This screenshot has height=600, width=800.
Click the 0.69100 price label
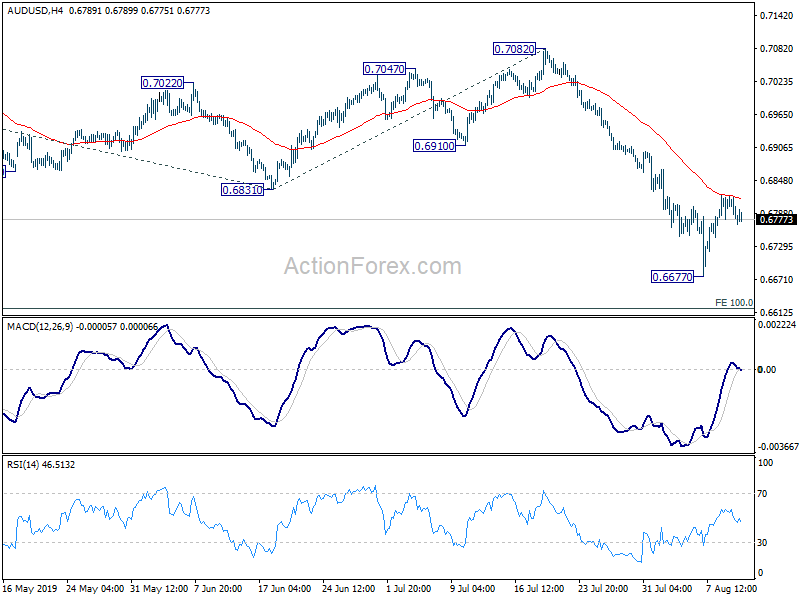coord(434,146)
